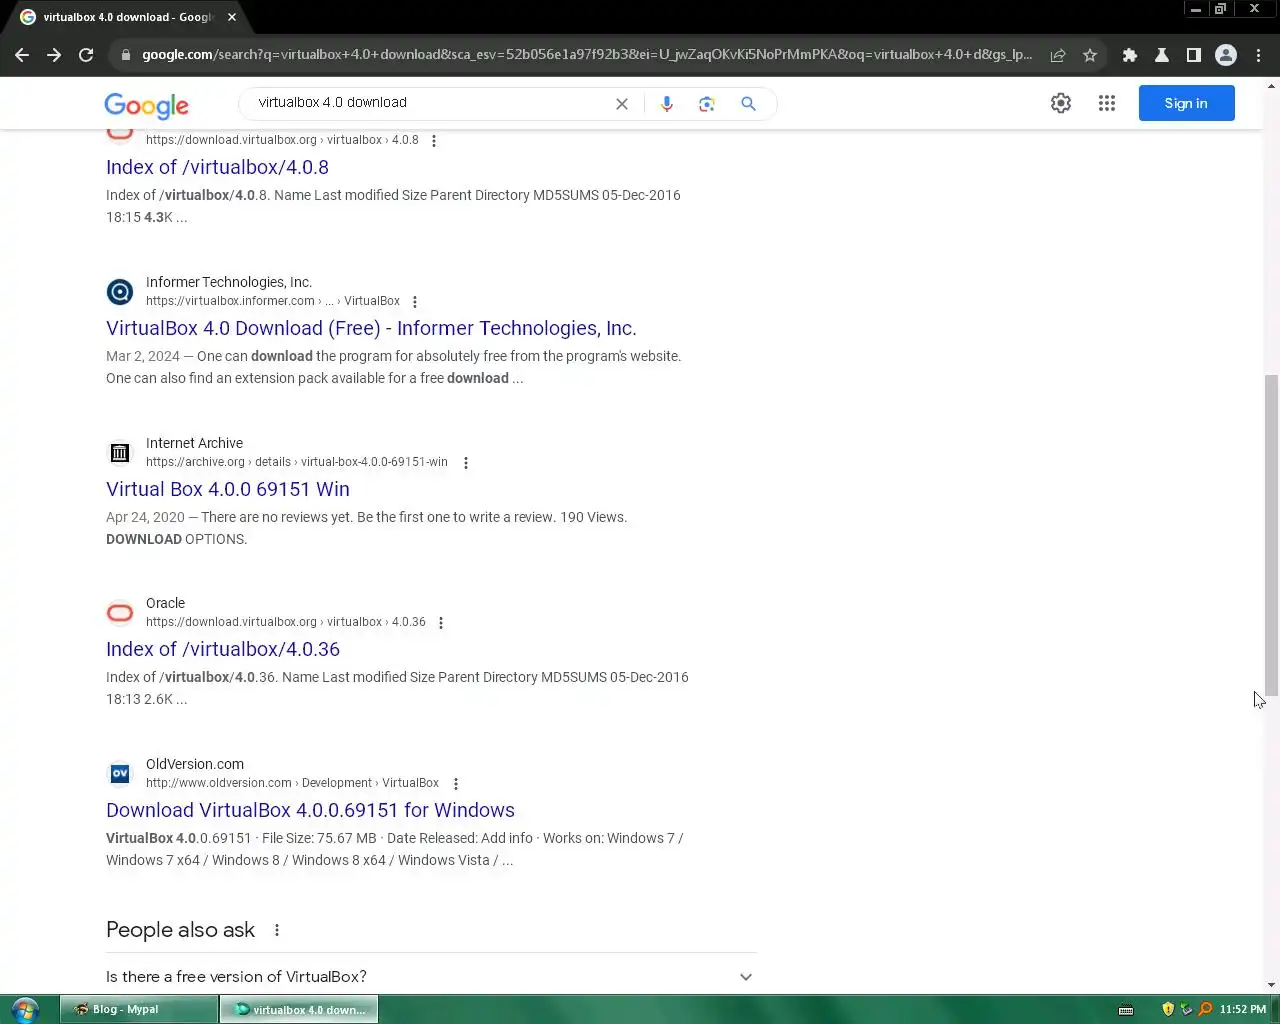Click the page vertical scrollbar thumb
Viewport: 1280px width, 1024px height.
coord(1271,535)
